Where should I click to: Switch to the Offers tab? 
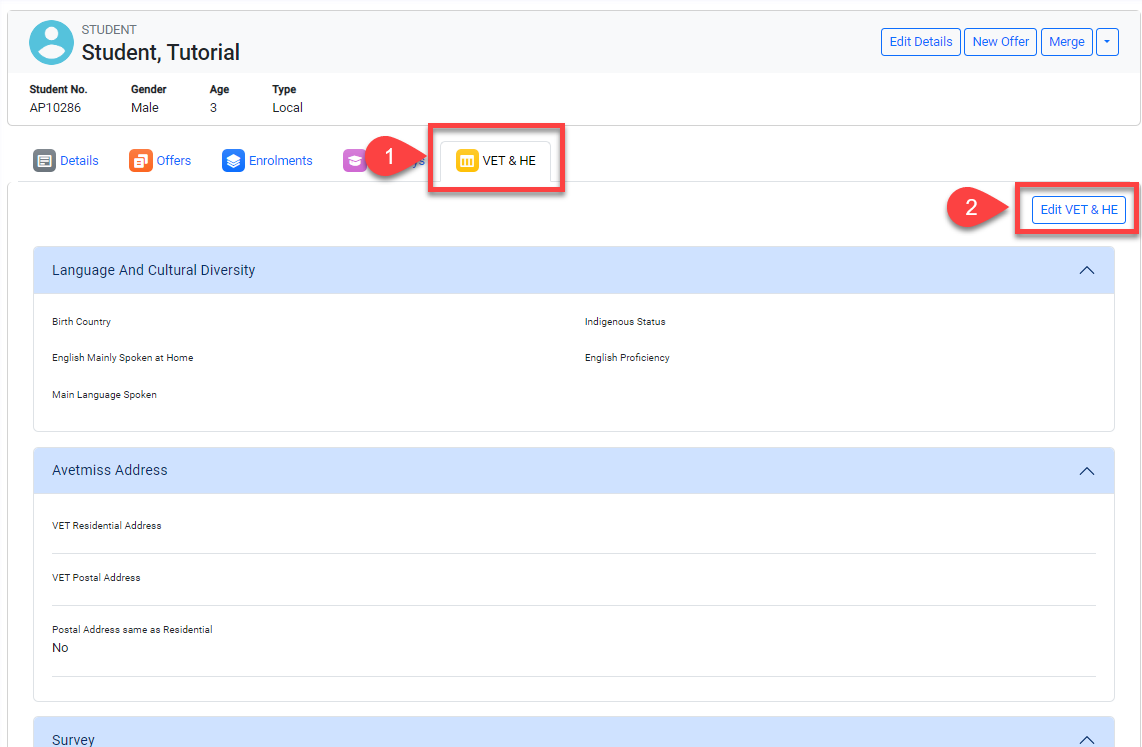(x=173, y=161)
